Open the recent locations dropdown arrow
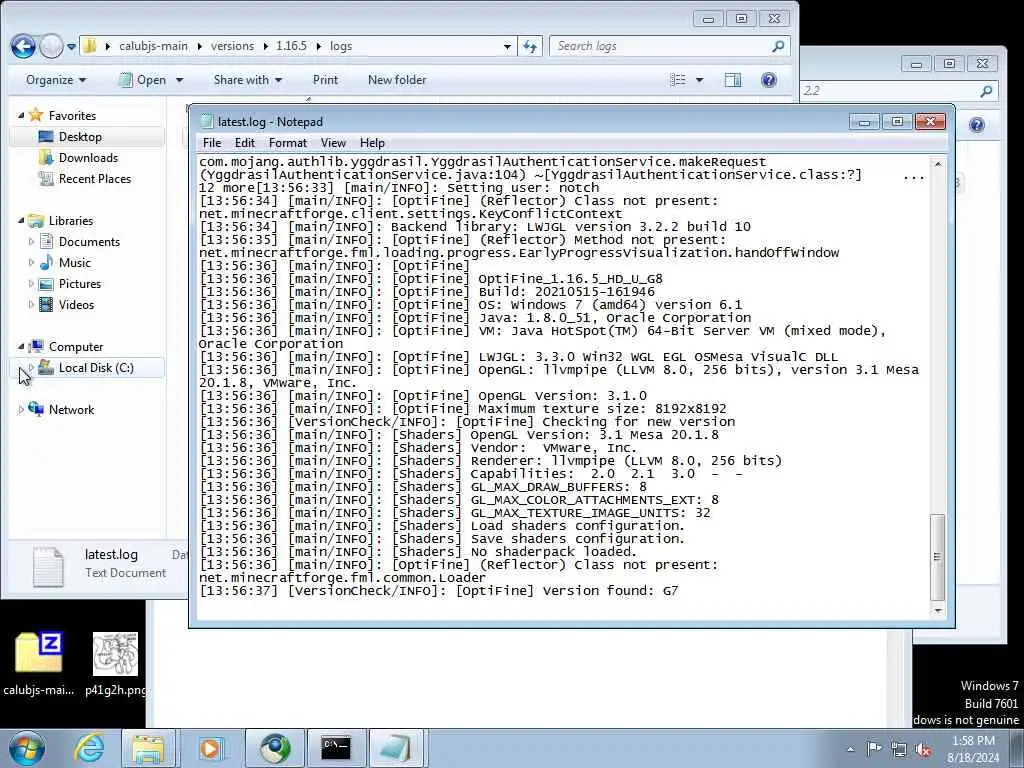The width and height of the screenshot is (1024, 768). tap(71, 47)
